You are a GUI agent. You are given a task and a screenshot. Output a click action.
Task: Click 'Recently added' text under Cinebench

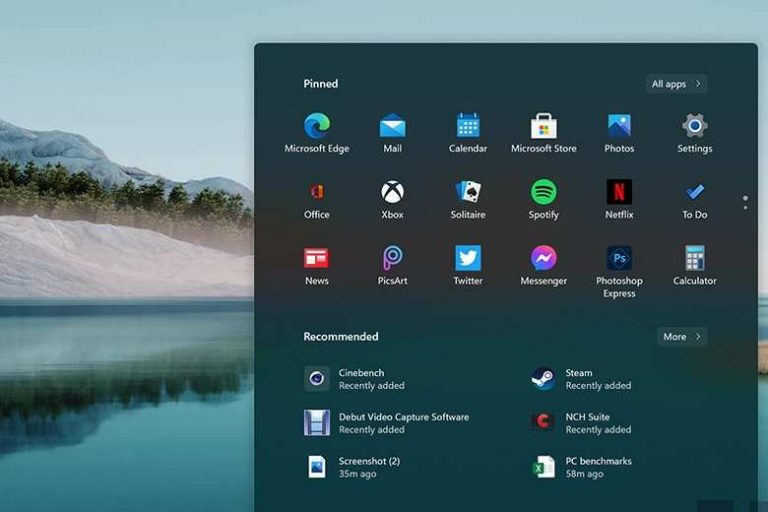tap(372, 386)
